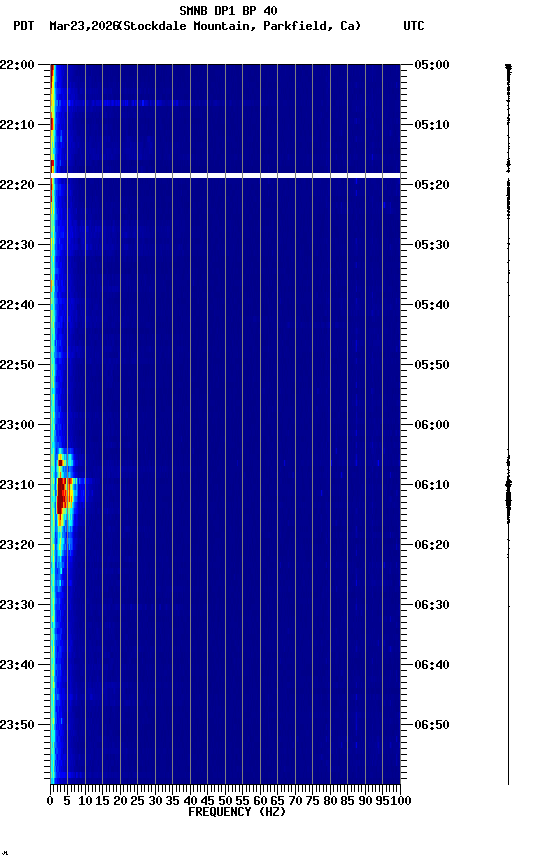Click the 06:30 UTC time label
This screenshot has height=864, width=552.
click(x=432, y=606)
